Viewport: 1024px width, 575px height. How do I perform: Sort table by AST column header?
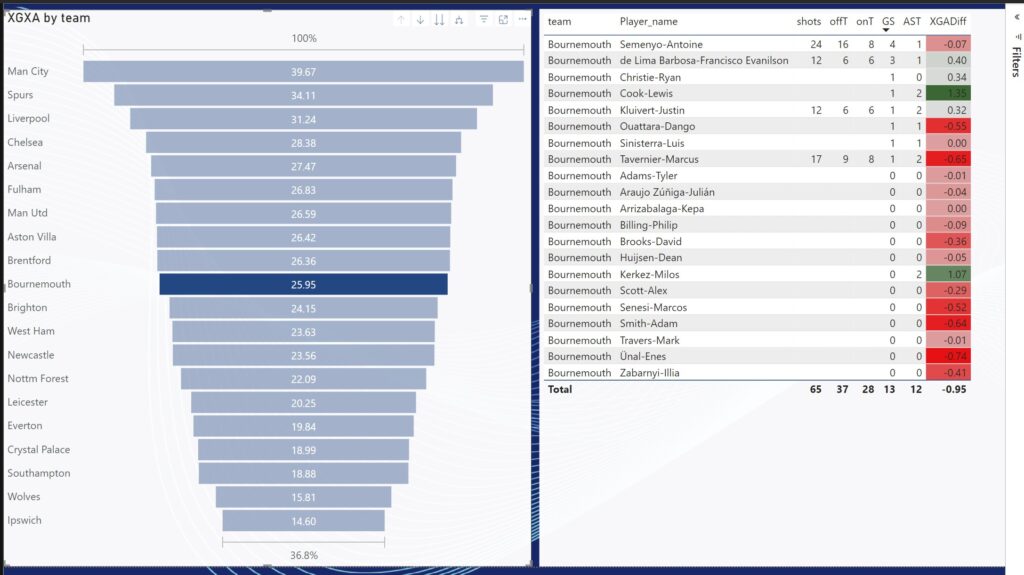point(912,22)
